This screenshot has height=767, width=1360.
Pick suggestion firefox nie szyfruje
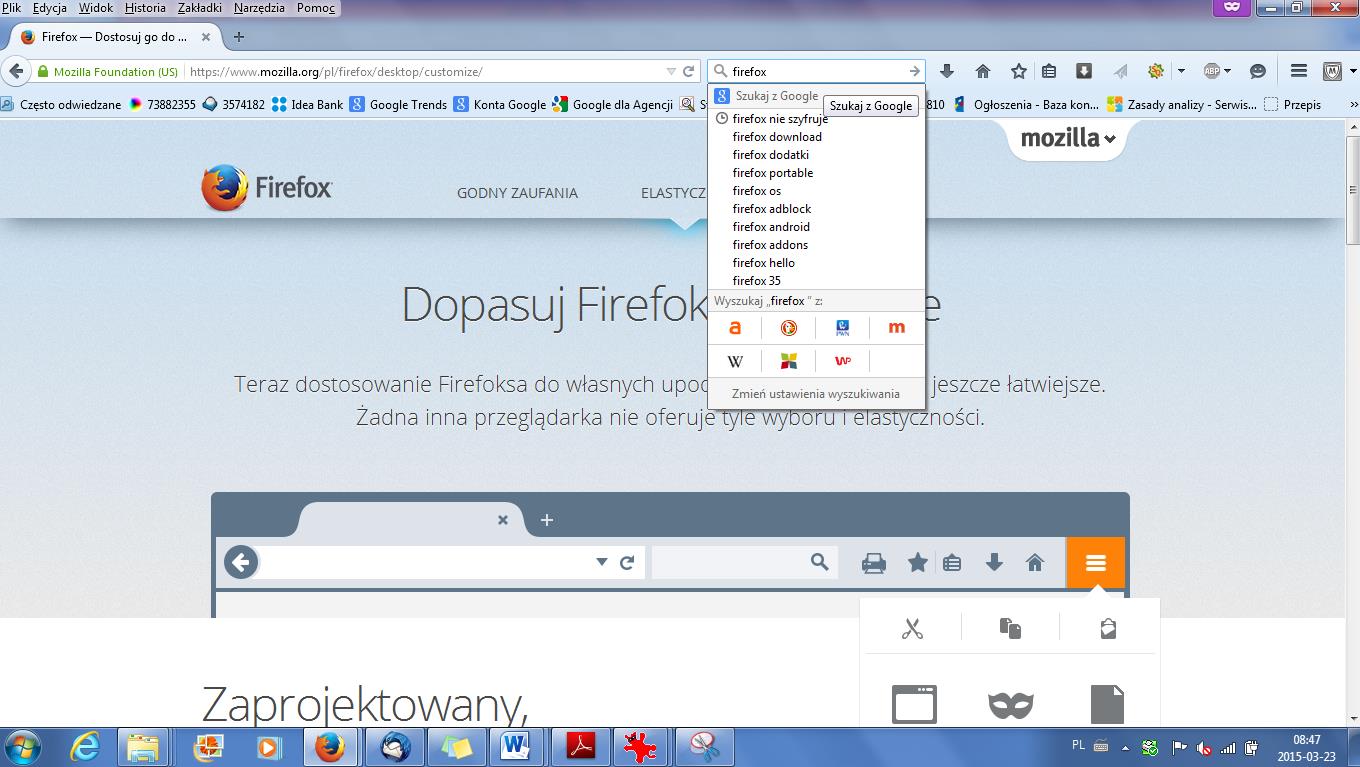point(816,119)
